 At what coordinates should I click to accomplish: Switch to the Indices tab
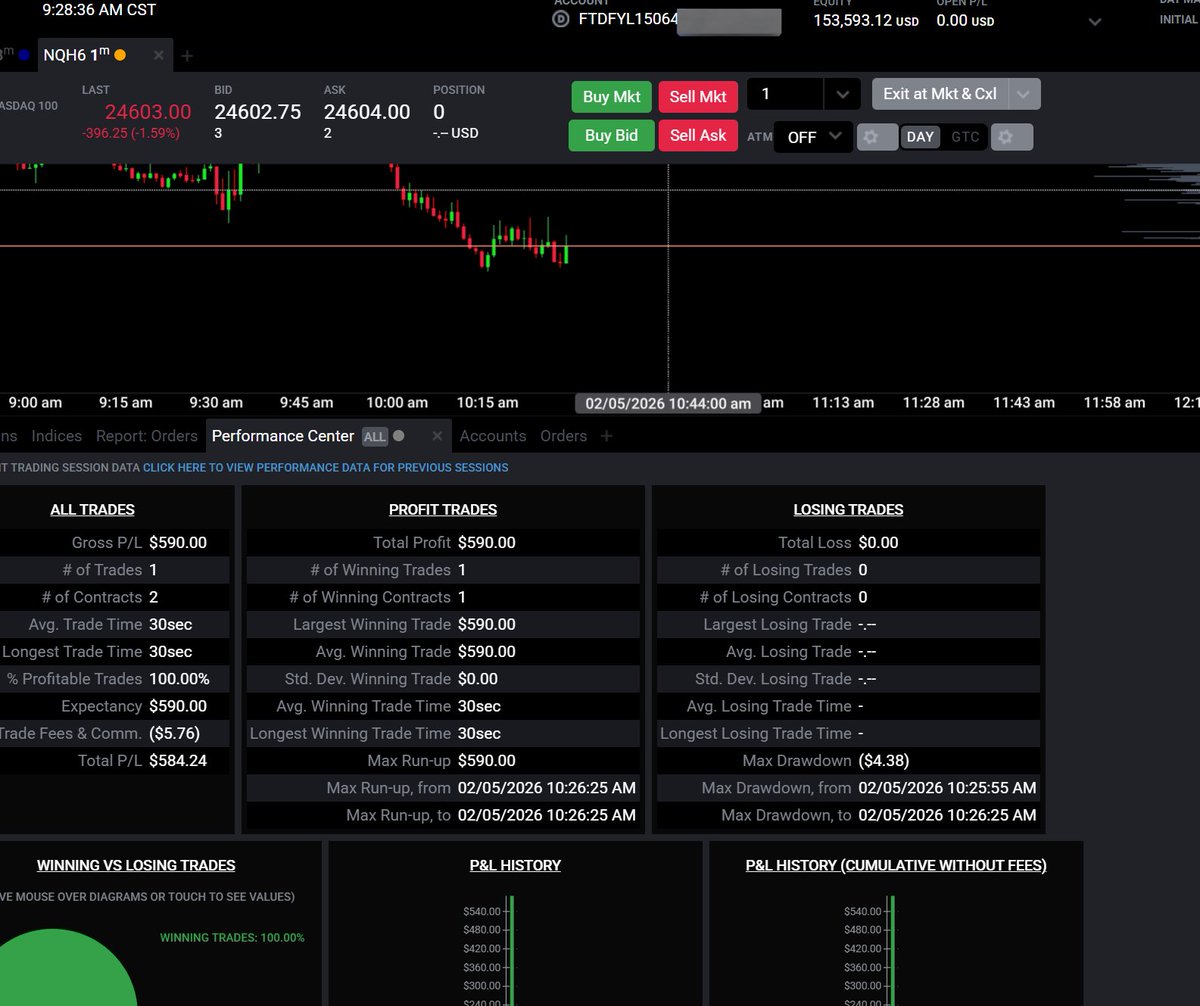57,436
